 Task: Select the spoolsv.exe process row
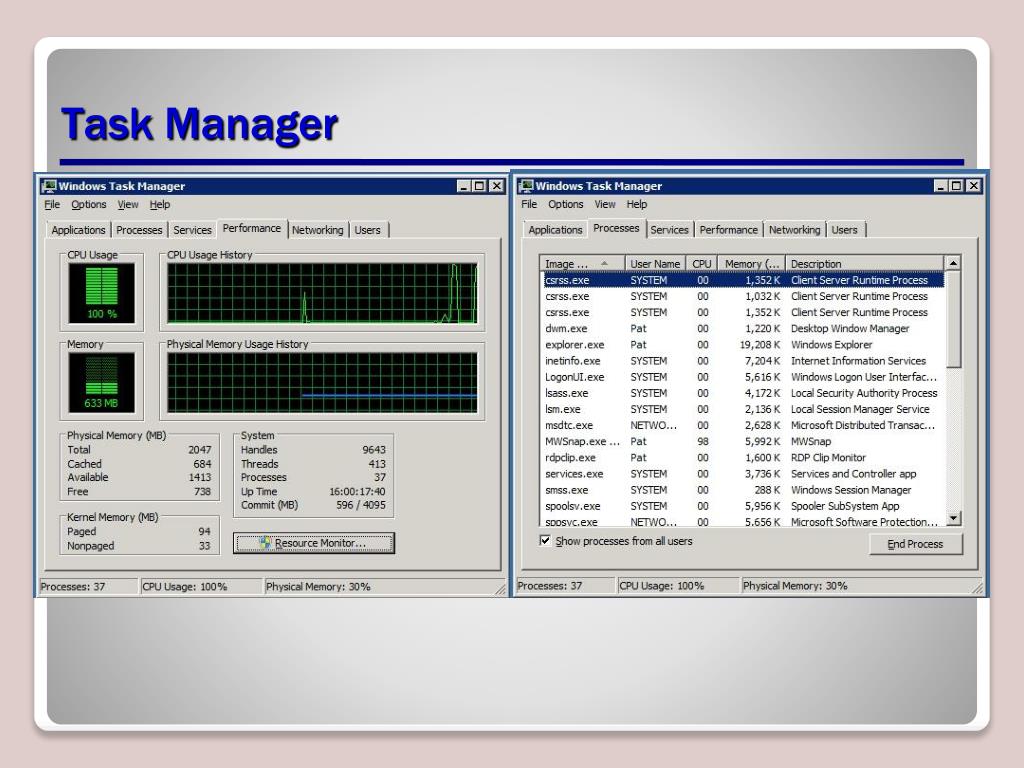pos(743,506)
